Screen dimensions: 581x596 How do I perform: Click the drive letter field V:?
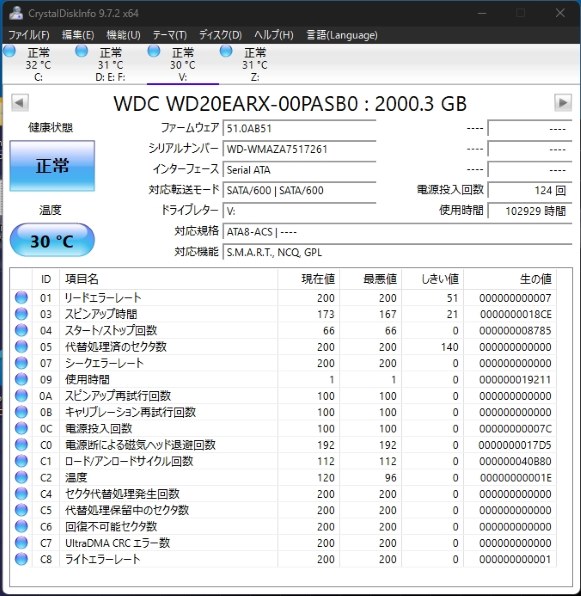pos(299,211)
